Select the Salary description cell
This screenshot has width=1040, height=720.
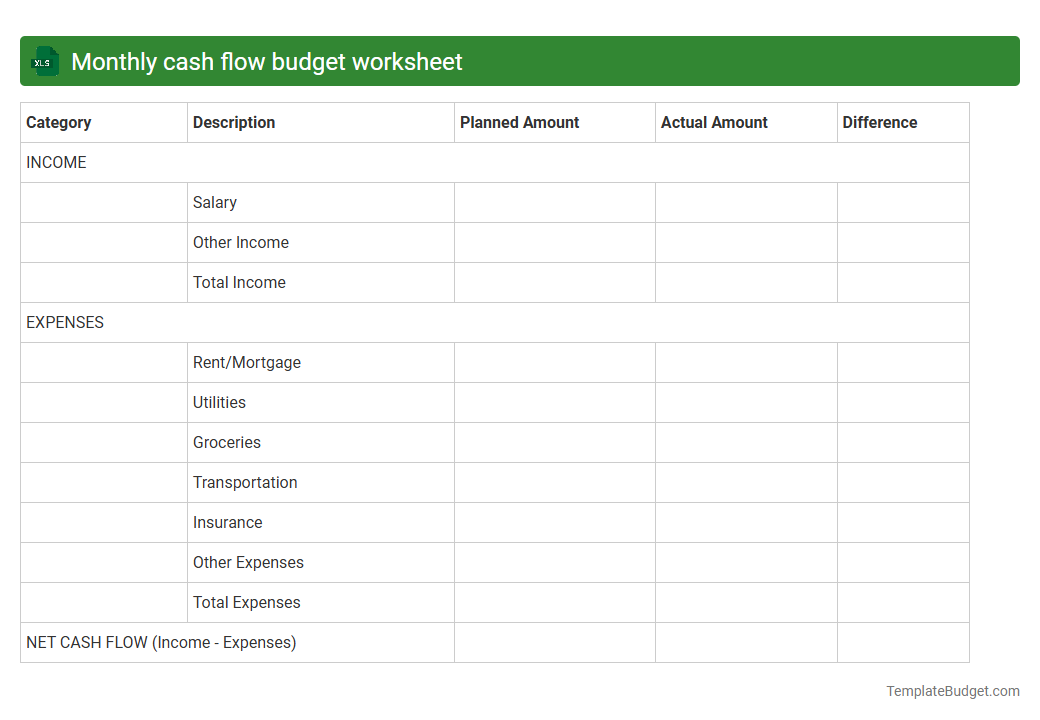[x=215, y=202]
